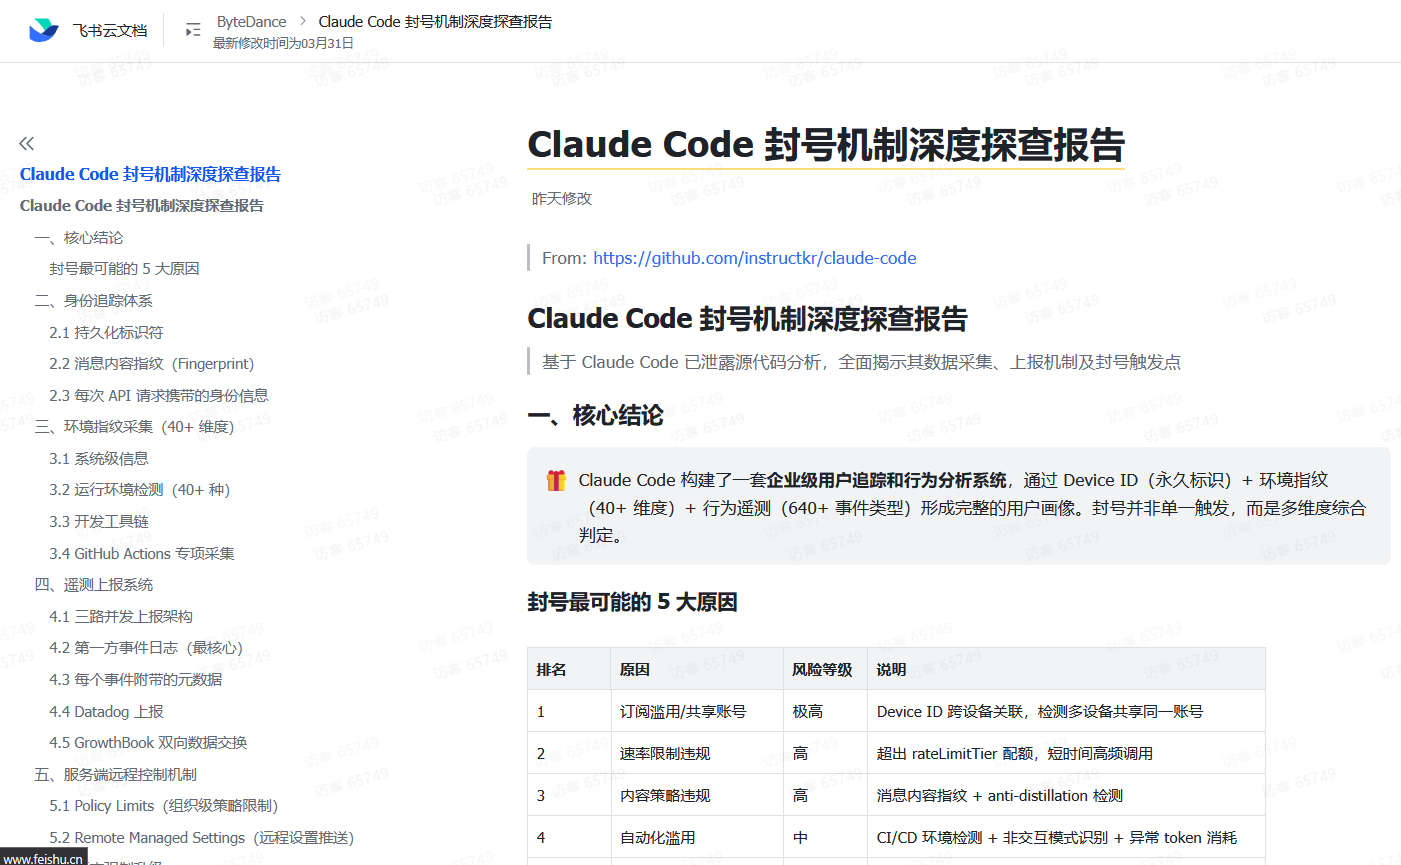The image size is (1401, 865).
Task: Click the 内容策略违规 table cell
Action: pyautogui.click(x=697, y=795)
